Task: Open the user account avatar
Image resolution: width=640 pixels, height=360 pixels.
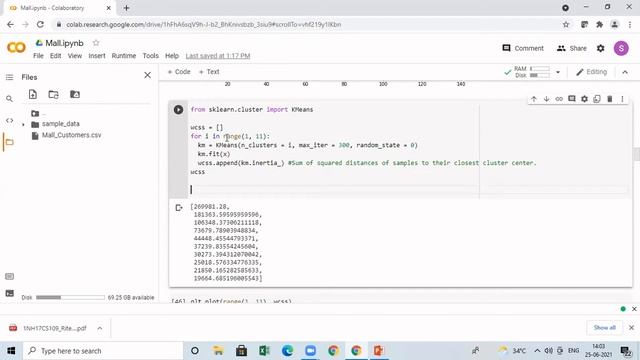Action: coord(621,48)
